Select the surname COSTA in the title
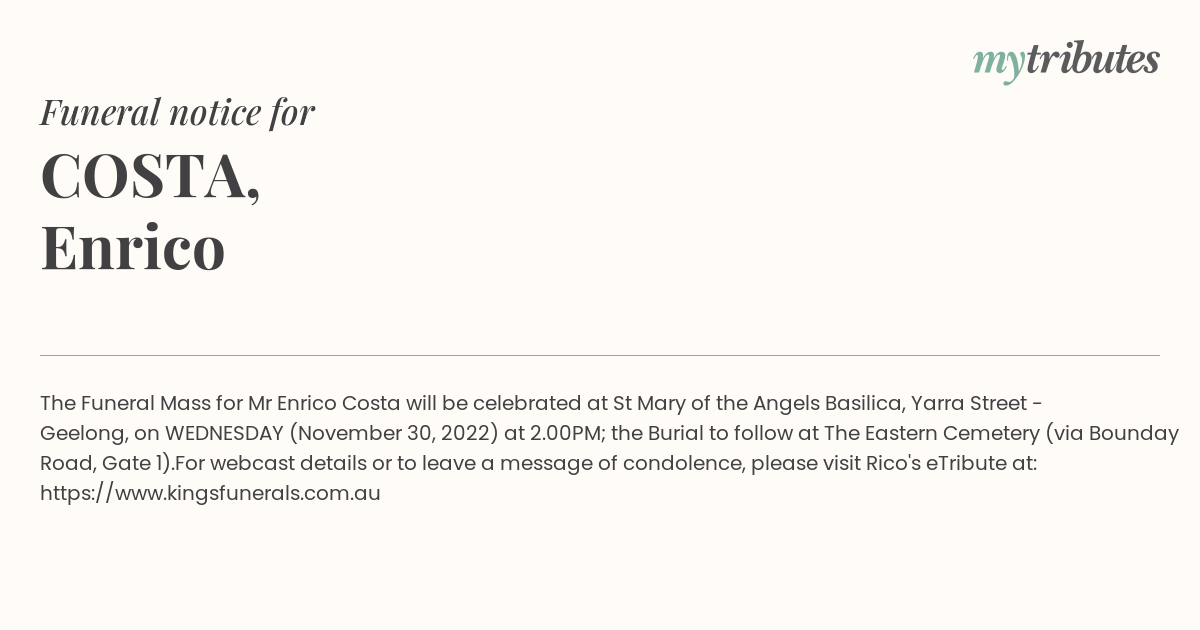The height and width of the screenshot is (630, 1200). click(x=150, y=176)
